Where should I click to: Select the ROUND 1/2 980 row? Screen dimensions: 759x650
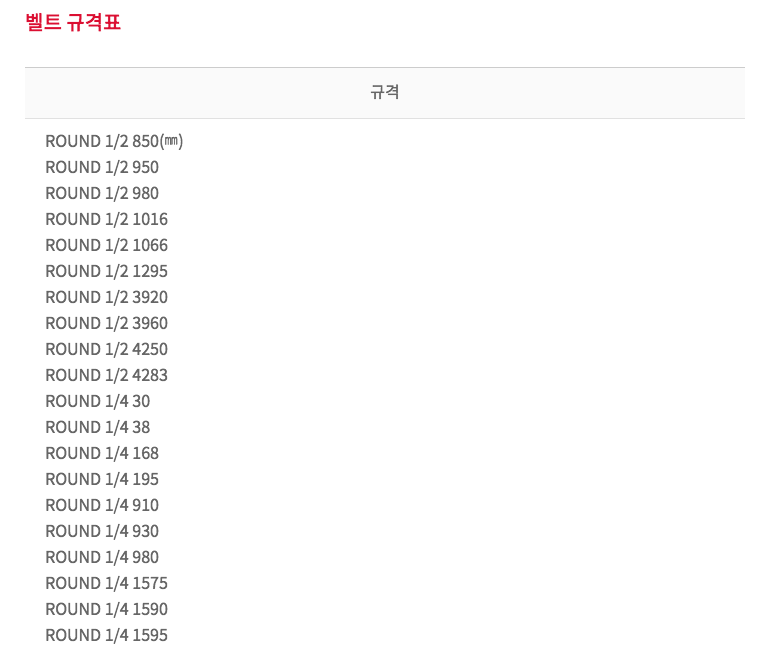click(102, 194)
